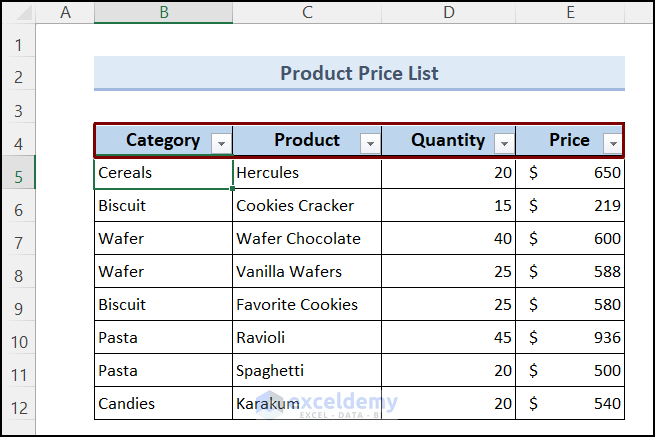Open the Price column filter dropdown

(612, 143)
